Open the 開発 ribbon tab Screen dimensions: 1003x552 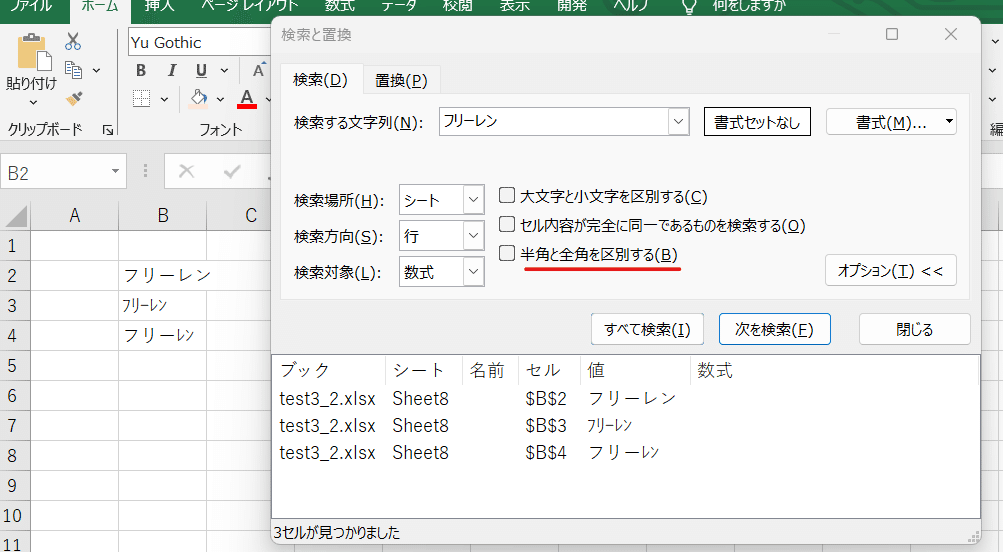(x=572, y=6)
